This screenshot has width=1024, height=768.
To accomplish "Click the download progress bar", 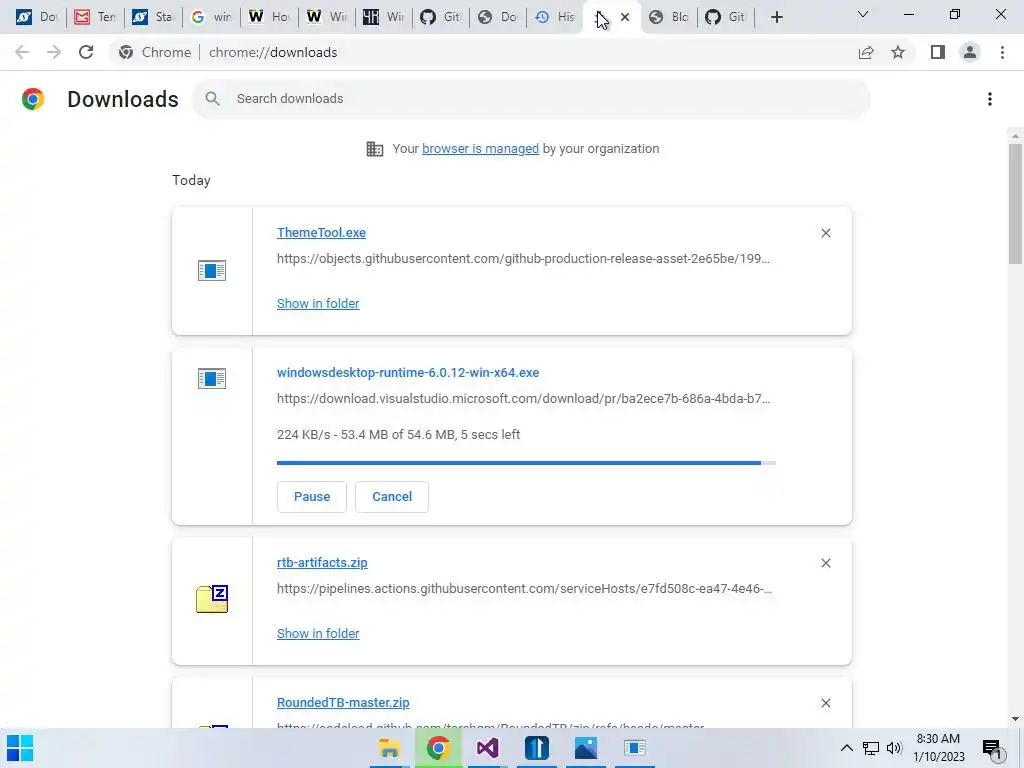I will (526, 463).
